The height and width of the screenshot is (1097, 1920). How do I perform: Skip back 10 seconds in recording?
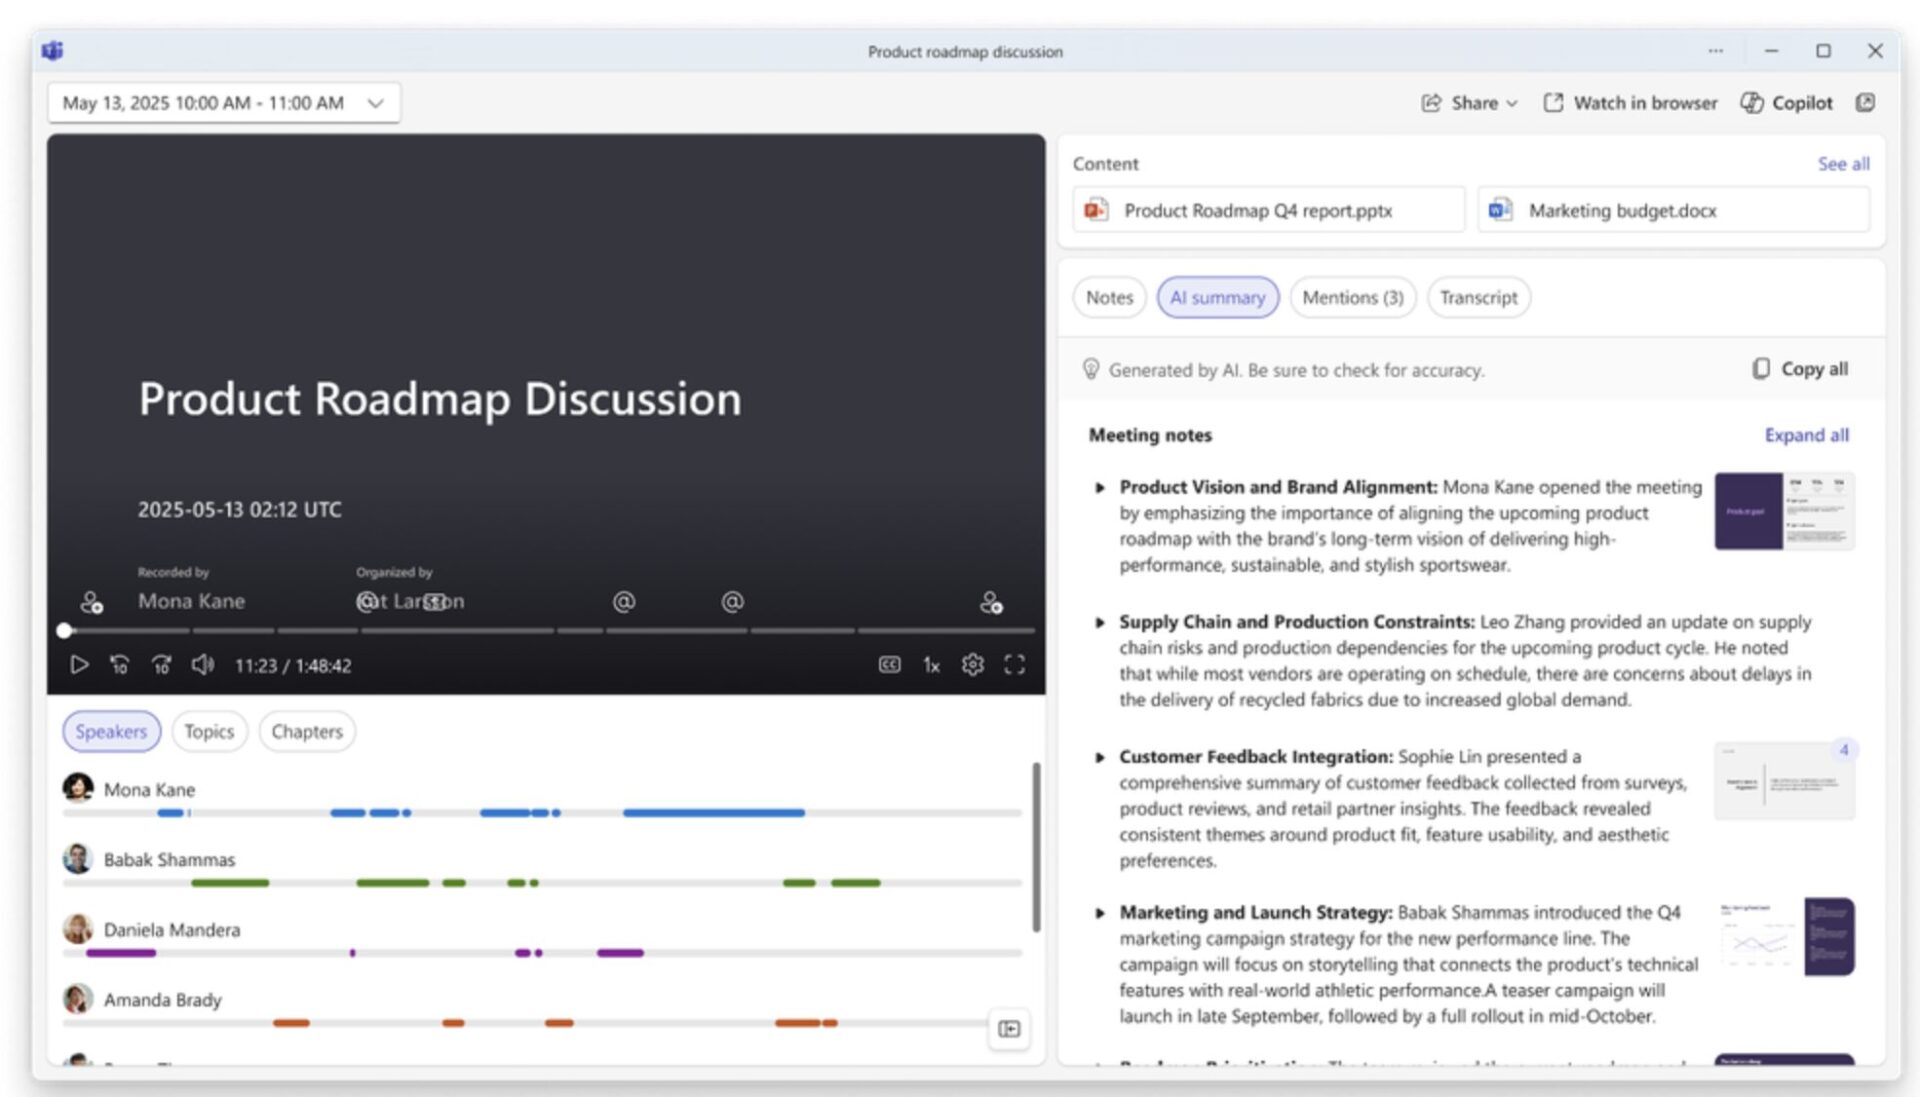(x=119, y=665)
